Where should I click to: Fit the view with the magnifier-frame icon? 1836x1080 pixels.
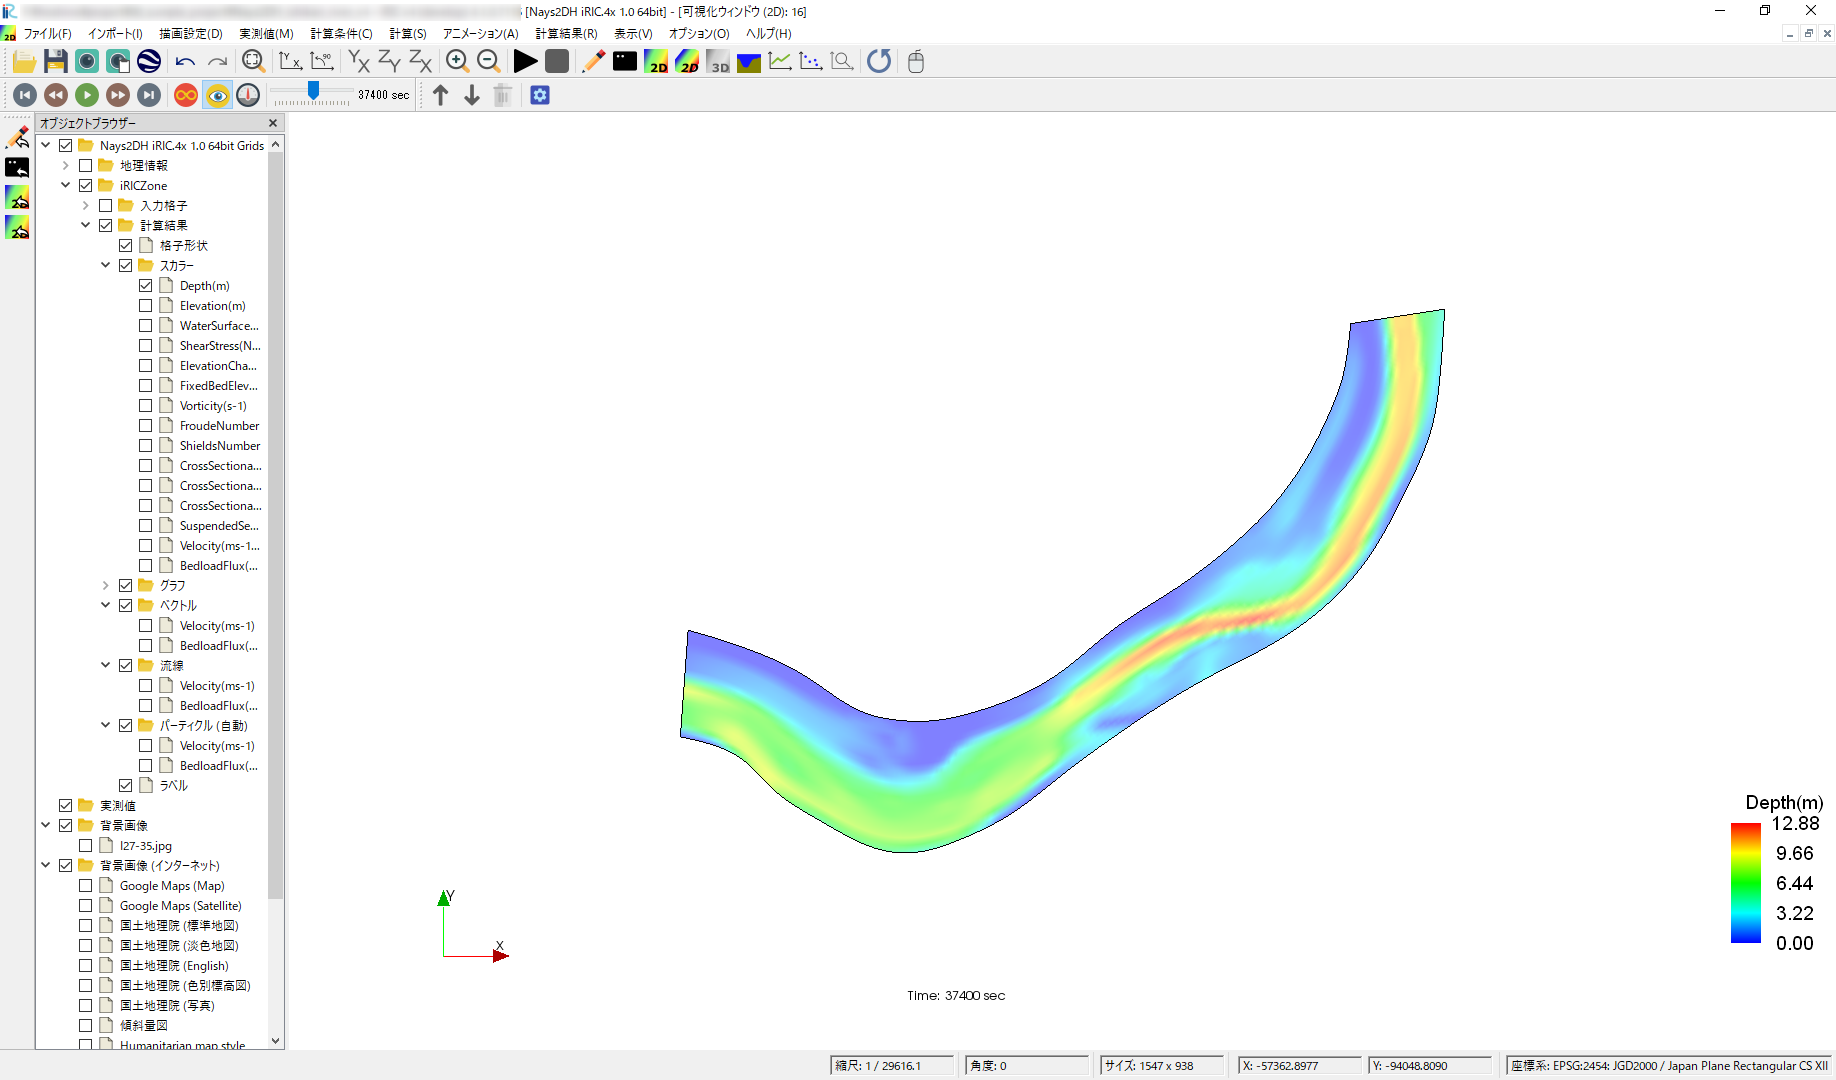[253, 62]
